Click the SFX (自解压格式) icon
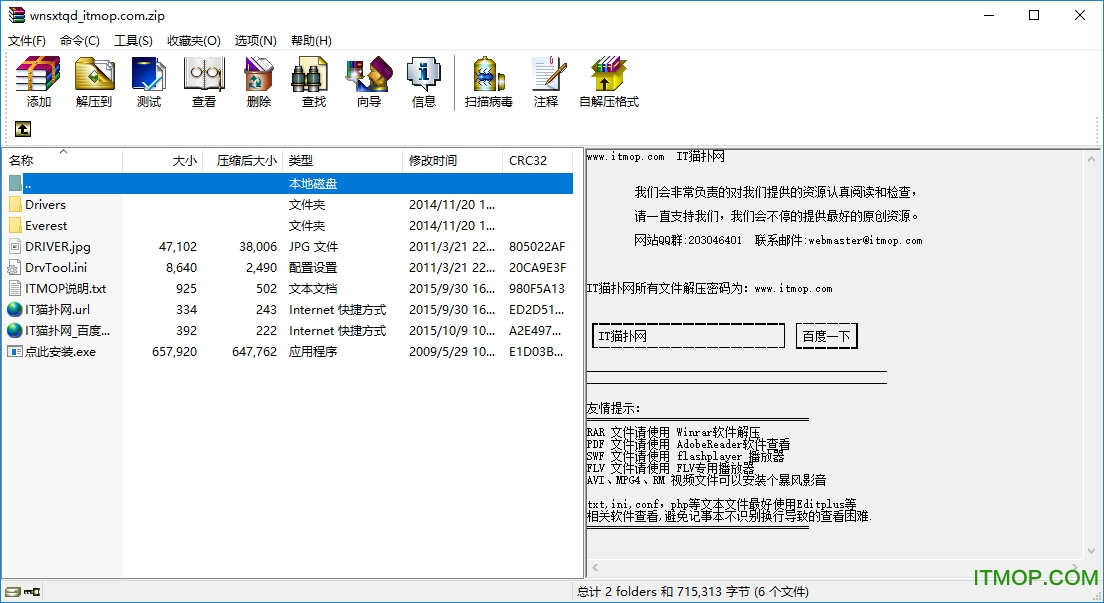 (609, 82)
